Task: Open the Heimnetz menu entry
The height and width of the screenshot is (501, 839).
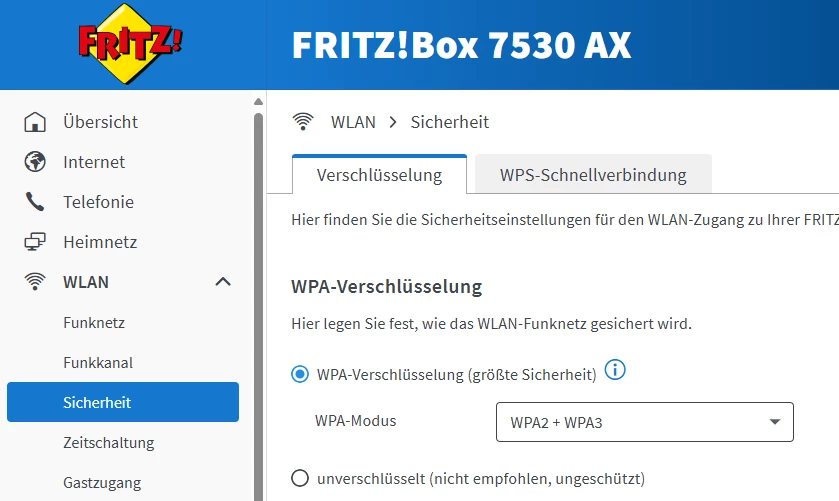Action: (x=100, y=242)
